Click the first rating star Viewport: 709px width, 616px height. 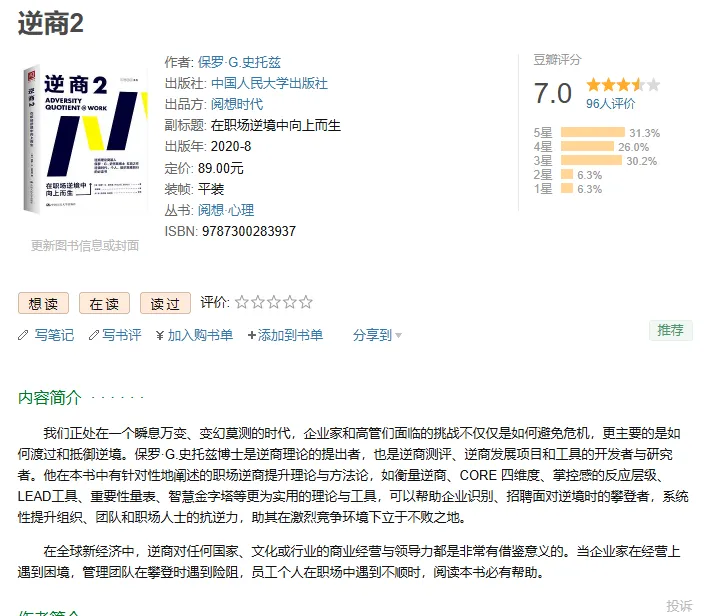point(242,302)
